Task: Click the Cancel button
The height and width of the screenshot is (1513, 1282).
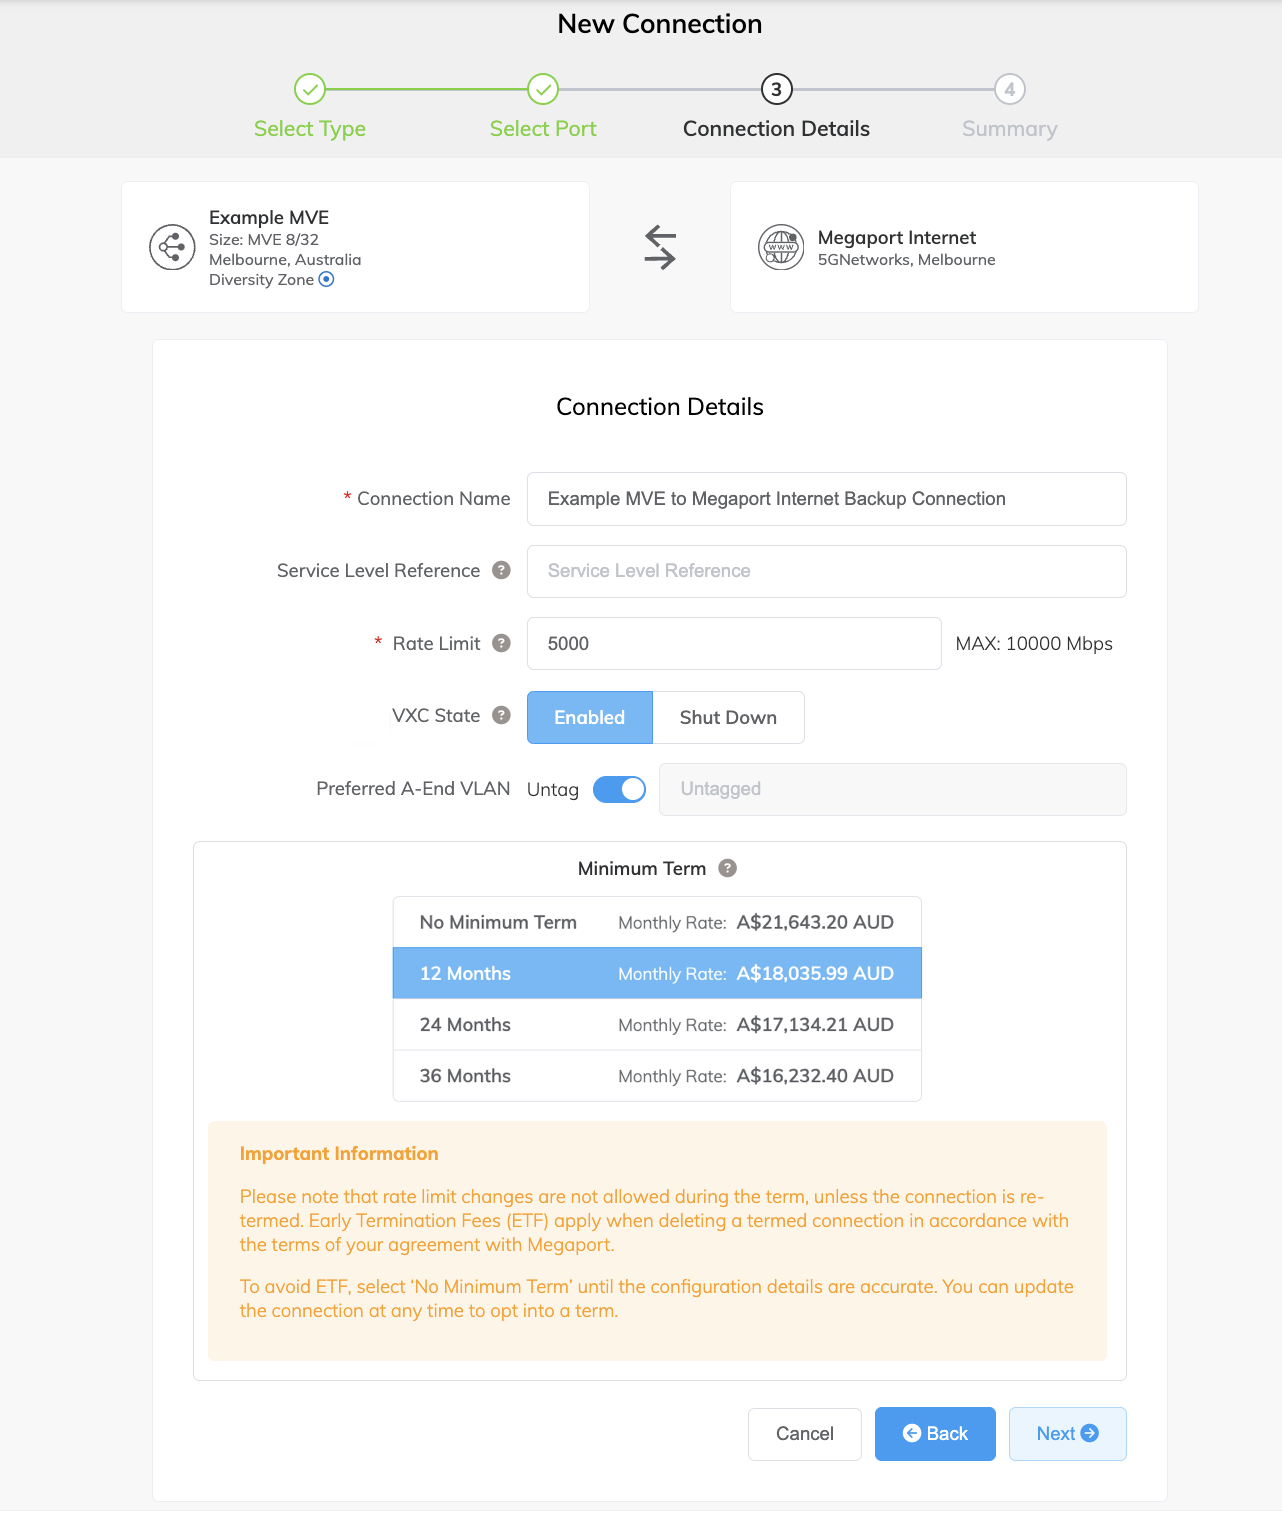Action: [x=805, y=1434]
